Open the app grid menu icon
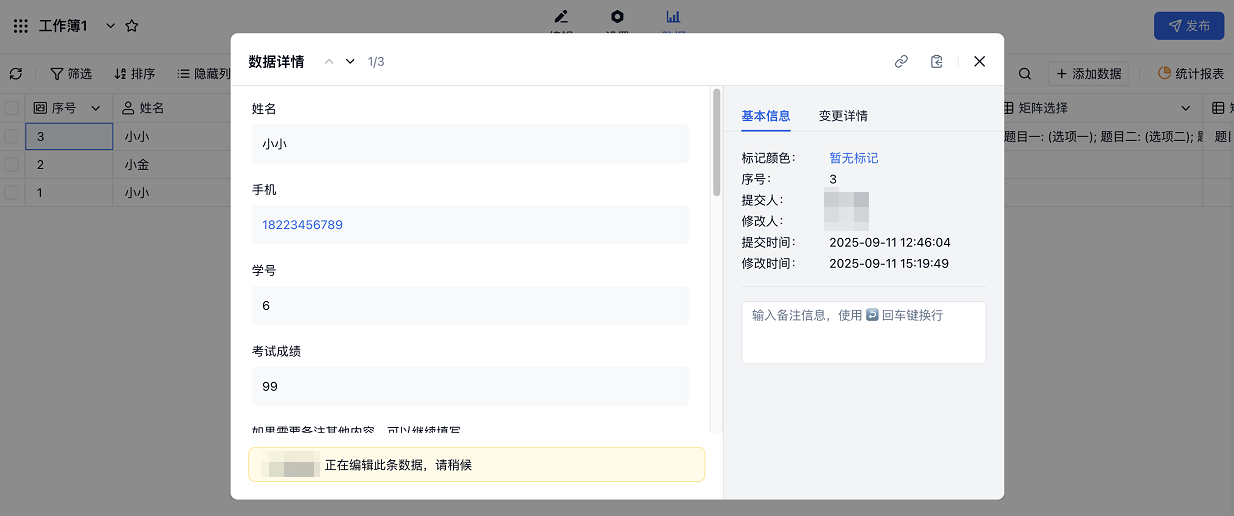This screenshot has height=516, width=1234. pos(20,26)
